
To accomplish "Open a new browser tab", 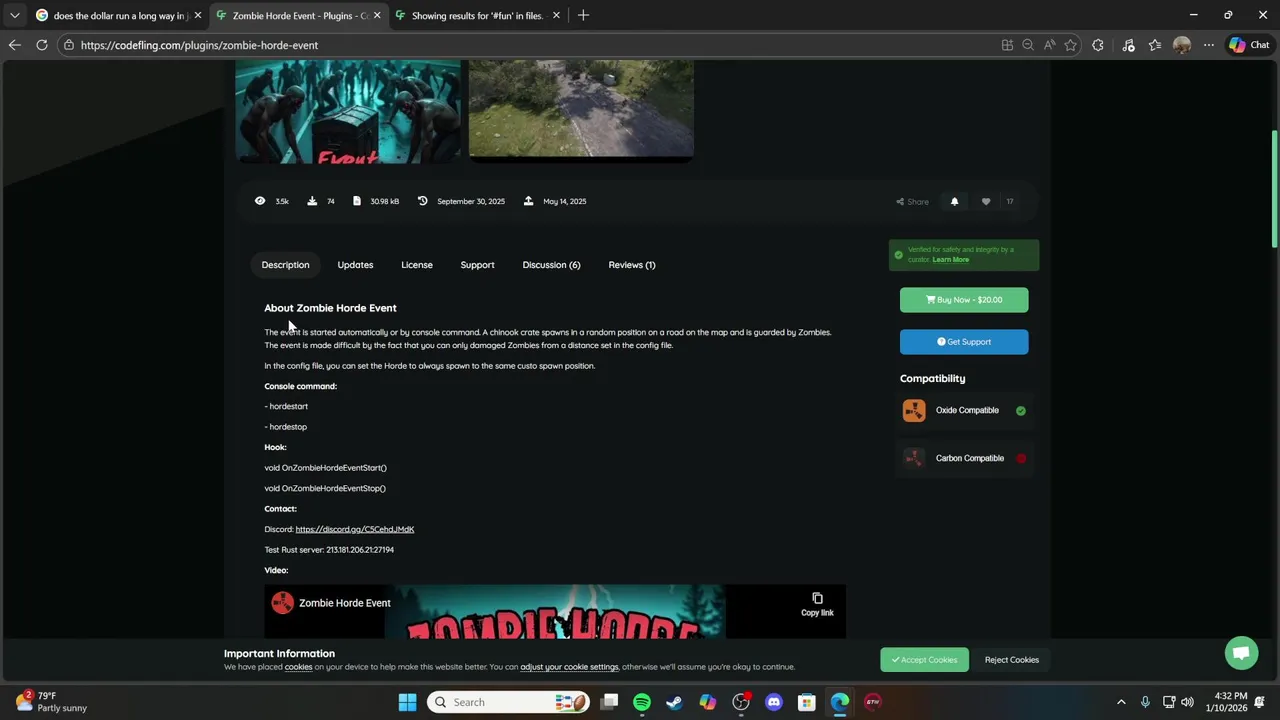I will click(583, 15).
